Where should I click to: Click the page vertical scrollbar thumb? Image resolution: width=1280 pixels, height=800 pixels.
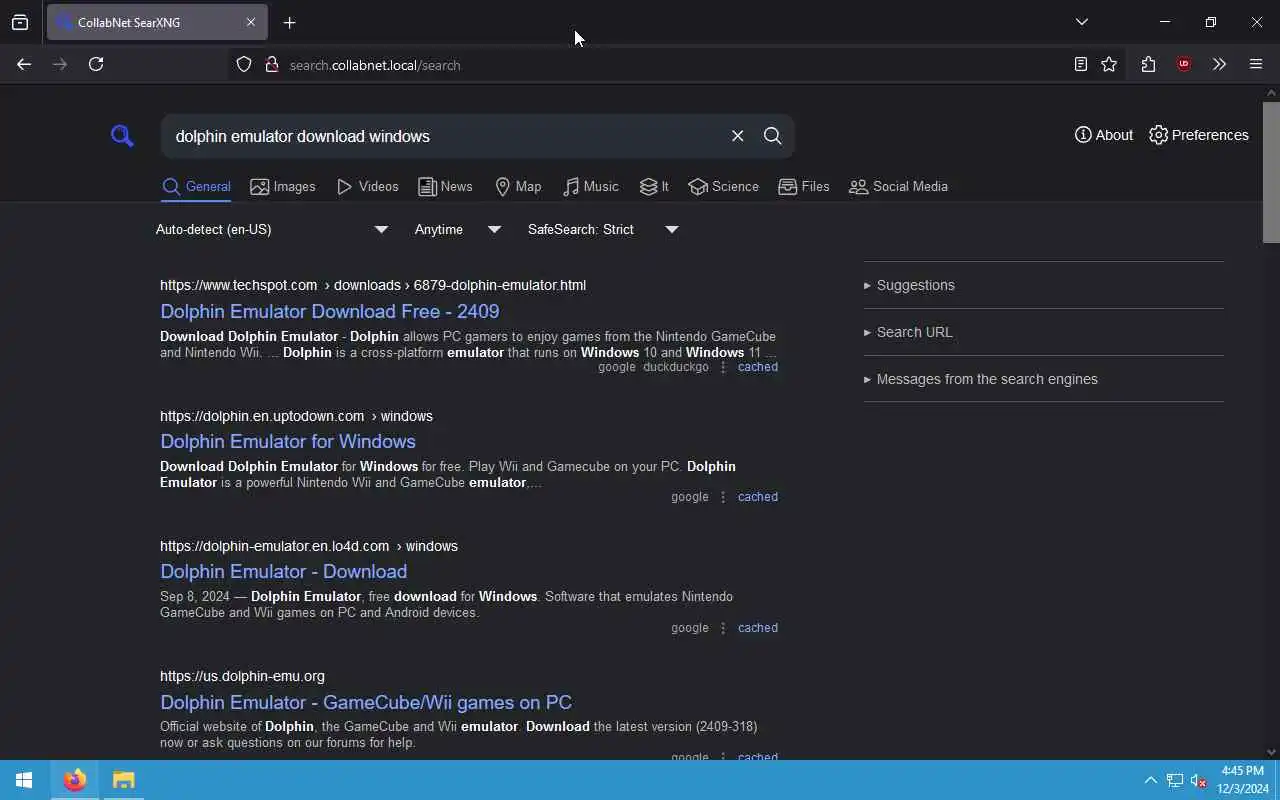[1271, 171]
